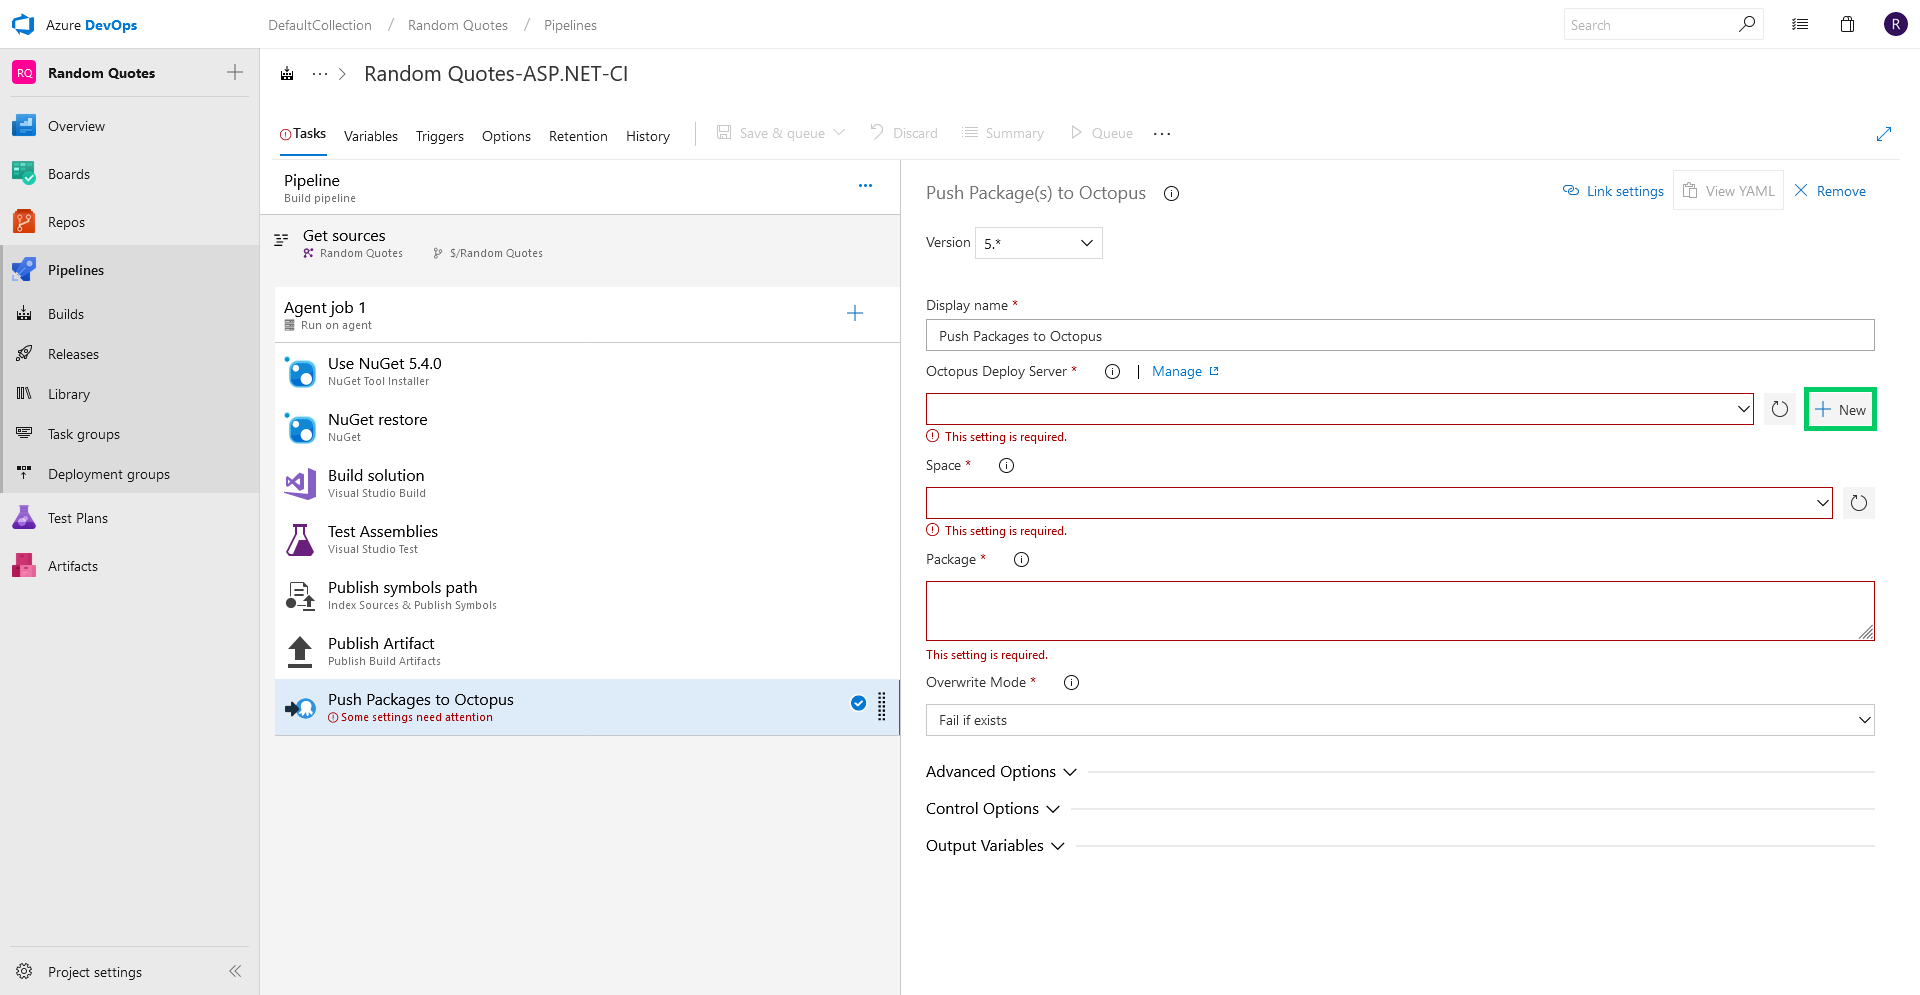Image resolution: width=1920 pixels, height=995 pixels.
Task: Select the Publish Artifact task
Action: pyautogui.click(x=587, y=651)
